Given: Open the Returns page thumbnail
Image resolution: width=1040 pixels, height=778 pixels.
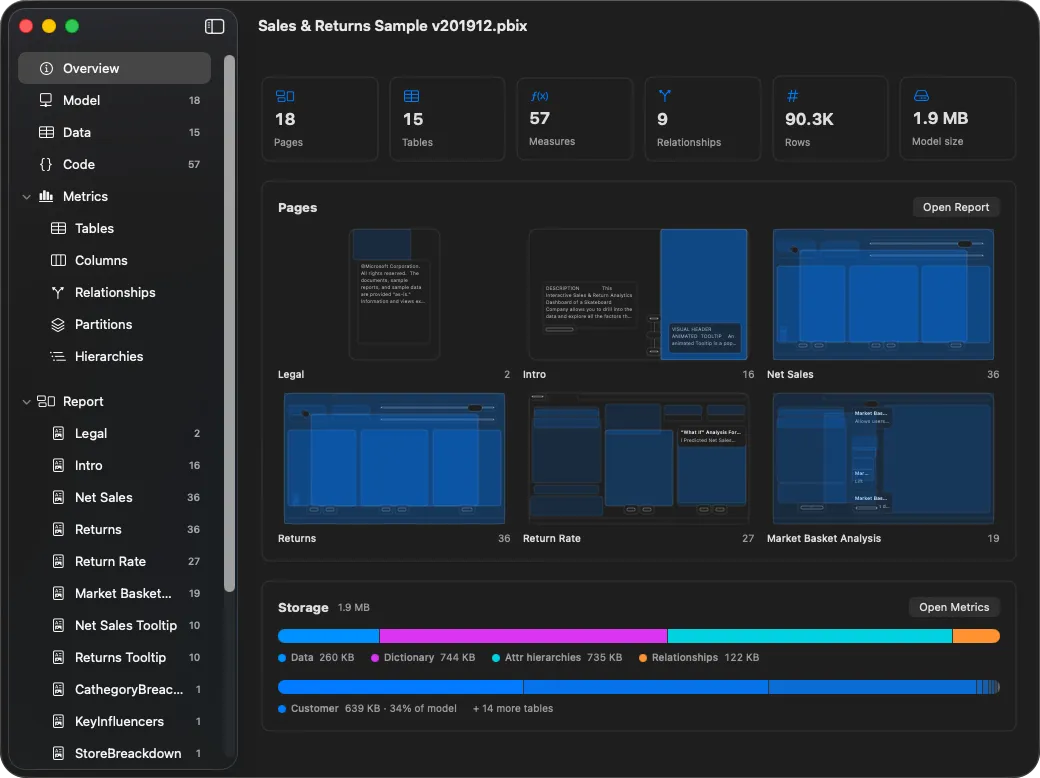Looking at the screenshot, I should pos(394,459).
